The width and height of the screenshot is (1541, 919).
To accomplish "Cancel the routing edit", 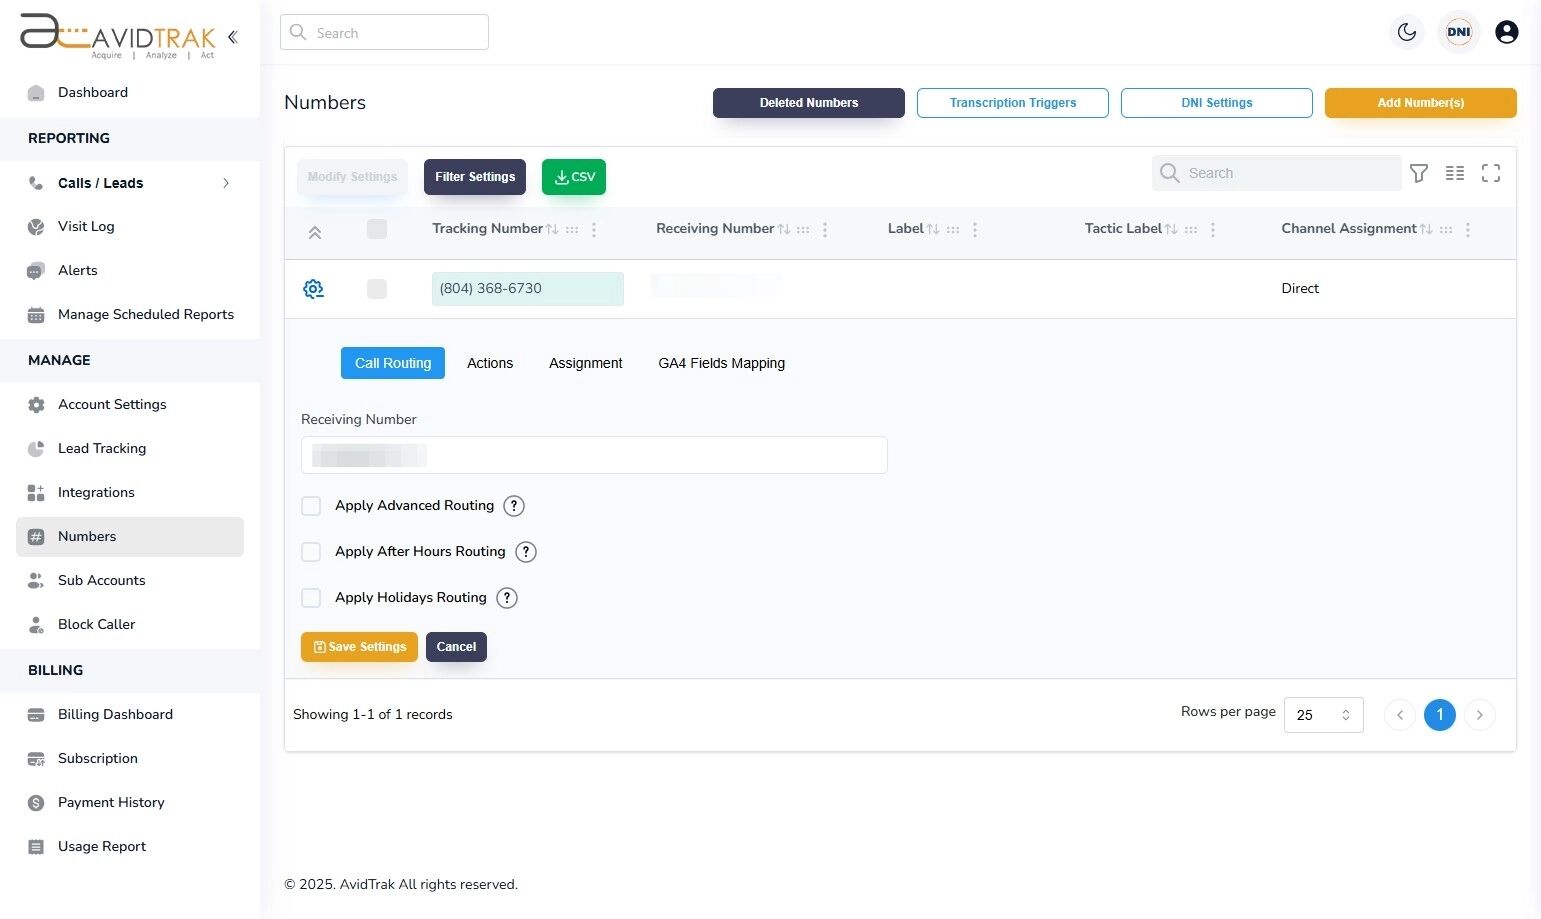I will [456, 647].
